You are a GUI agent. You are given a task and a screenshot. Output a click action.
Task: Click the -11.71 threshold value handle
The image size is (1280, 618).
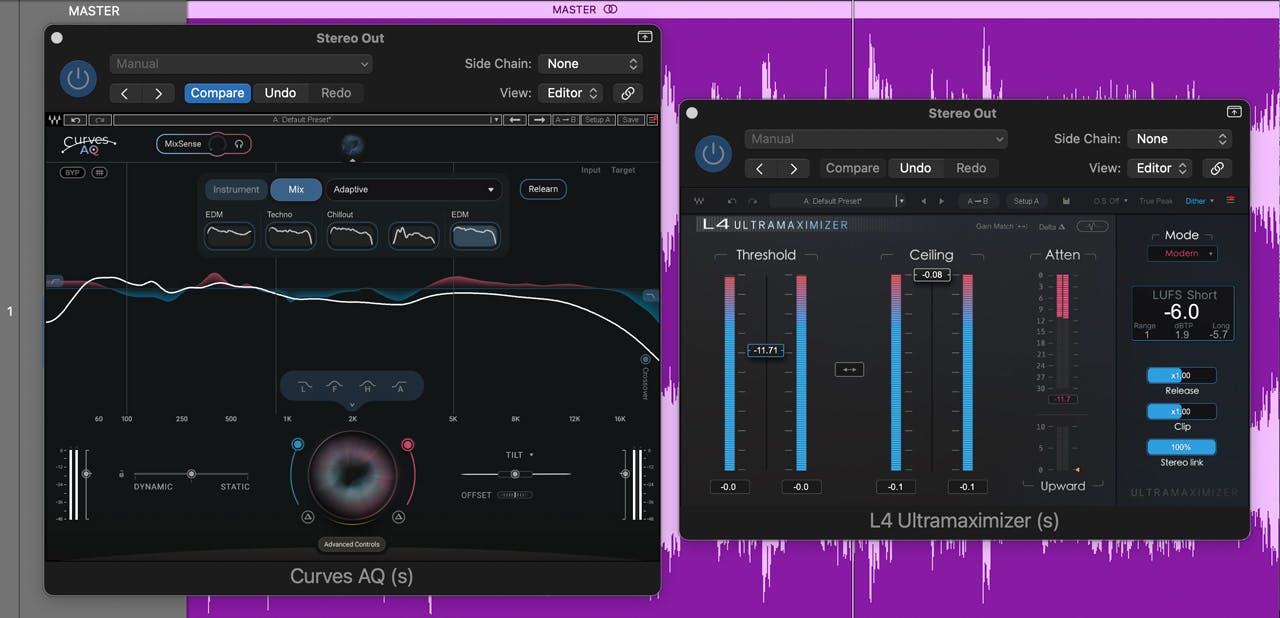pyautogui.click(x=765, y=350)
